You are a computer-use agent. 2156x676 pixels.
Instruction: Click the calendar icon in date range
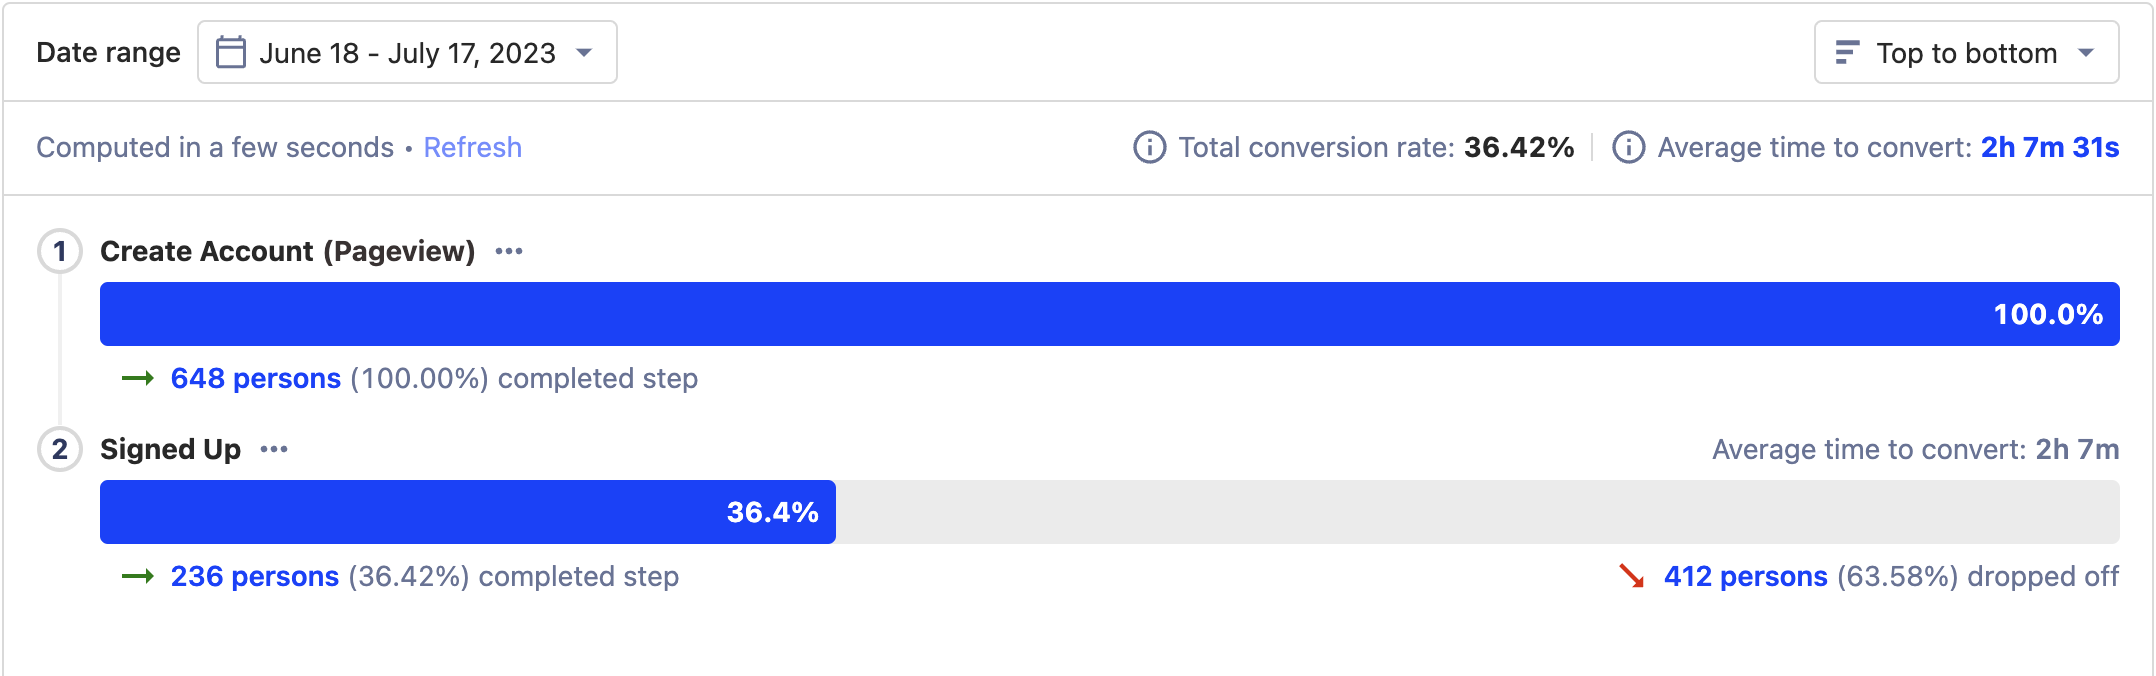[231, 52]
